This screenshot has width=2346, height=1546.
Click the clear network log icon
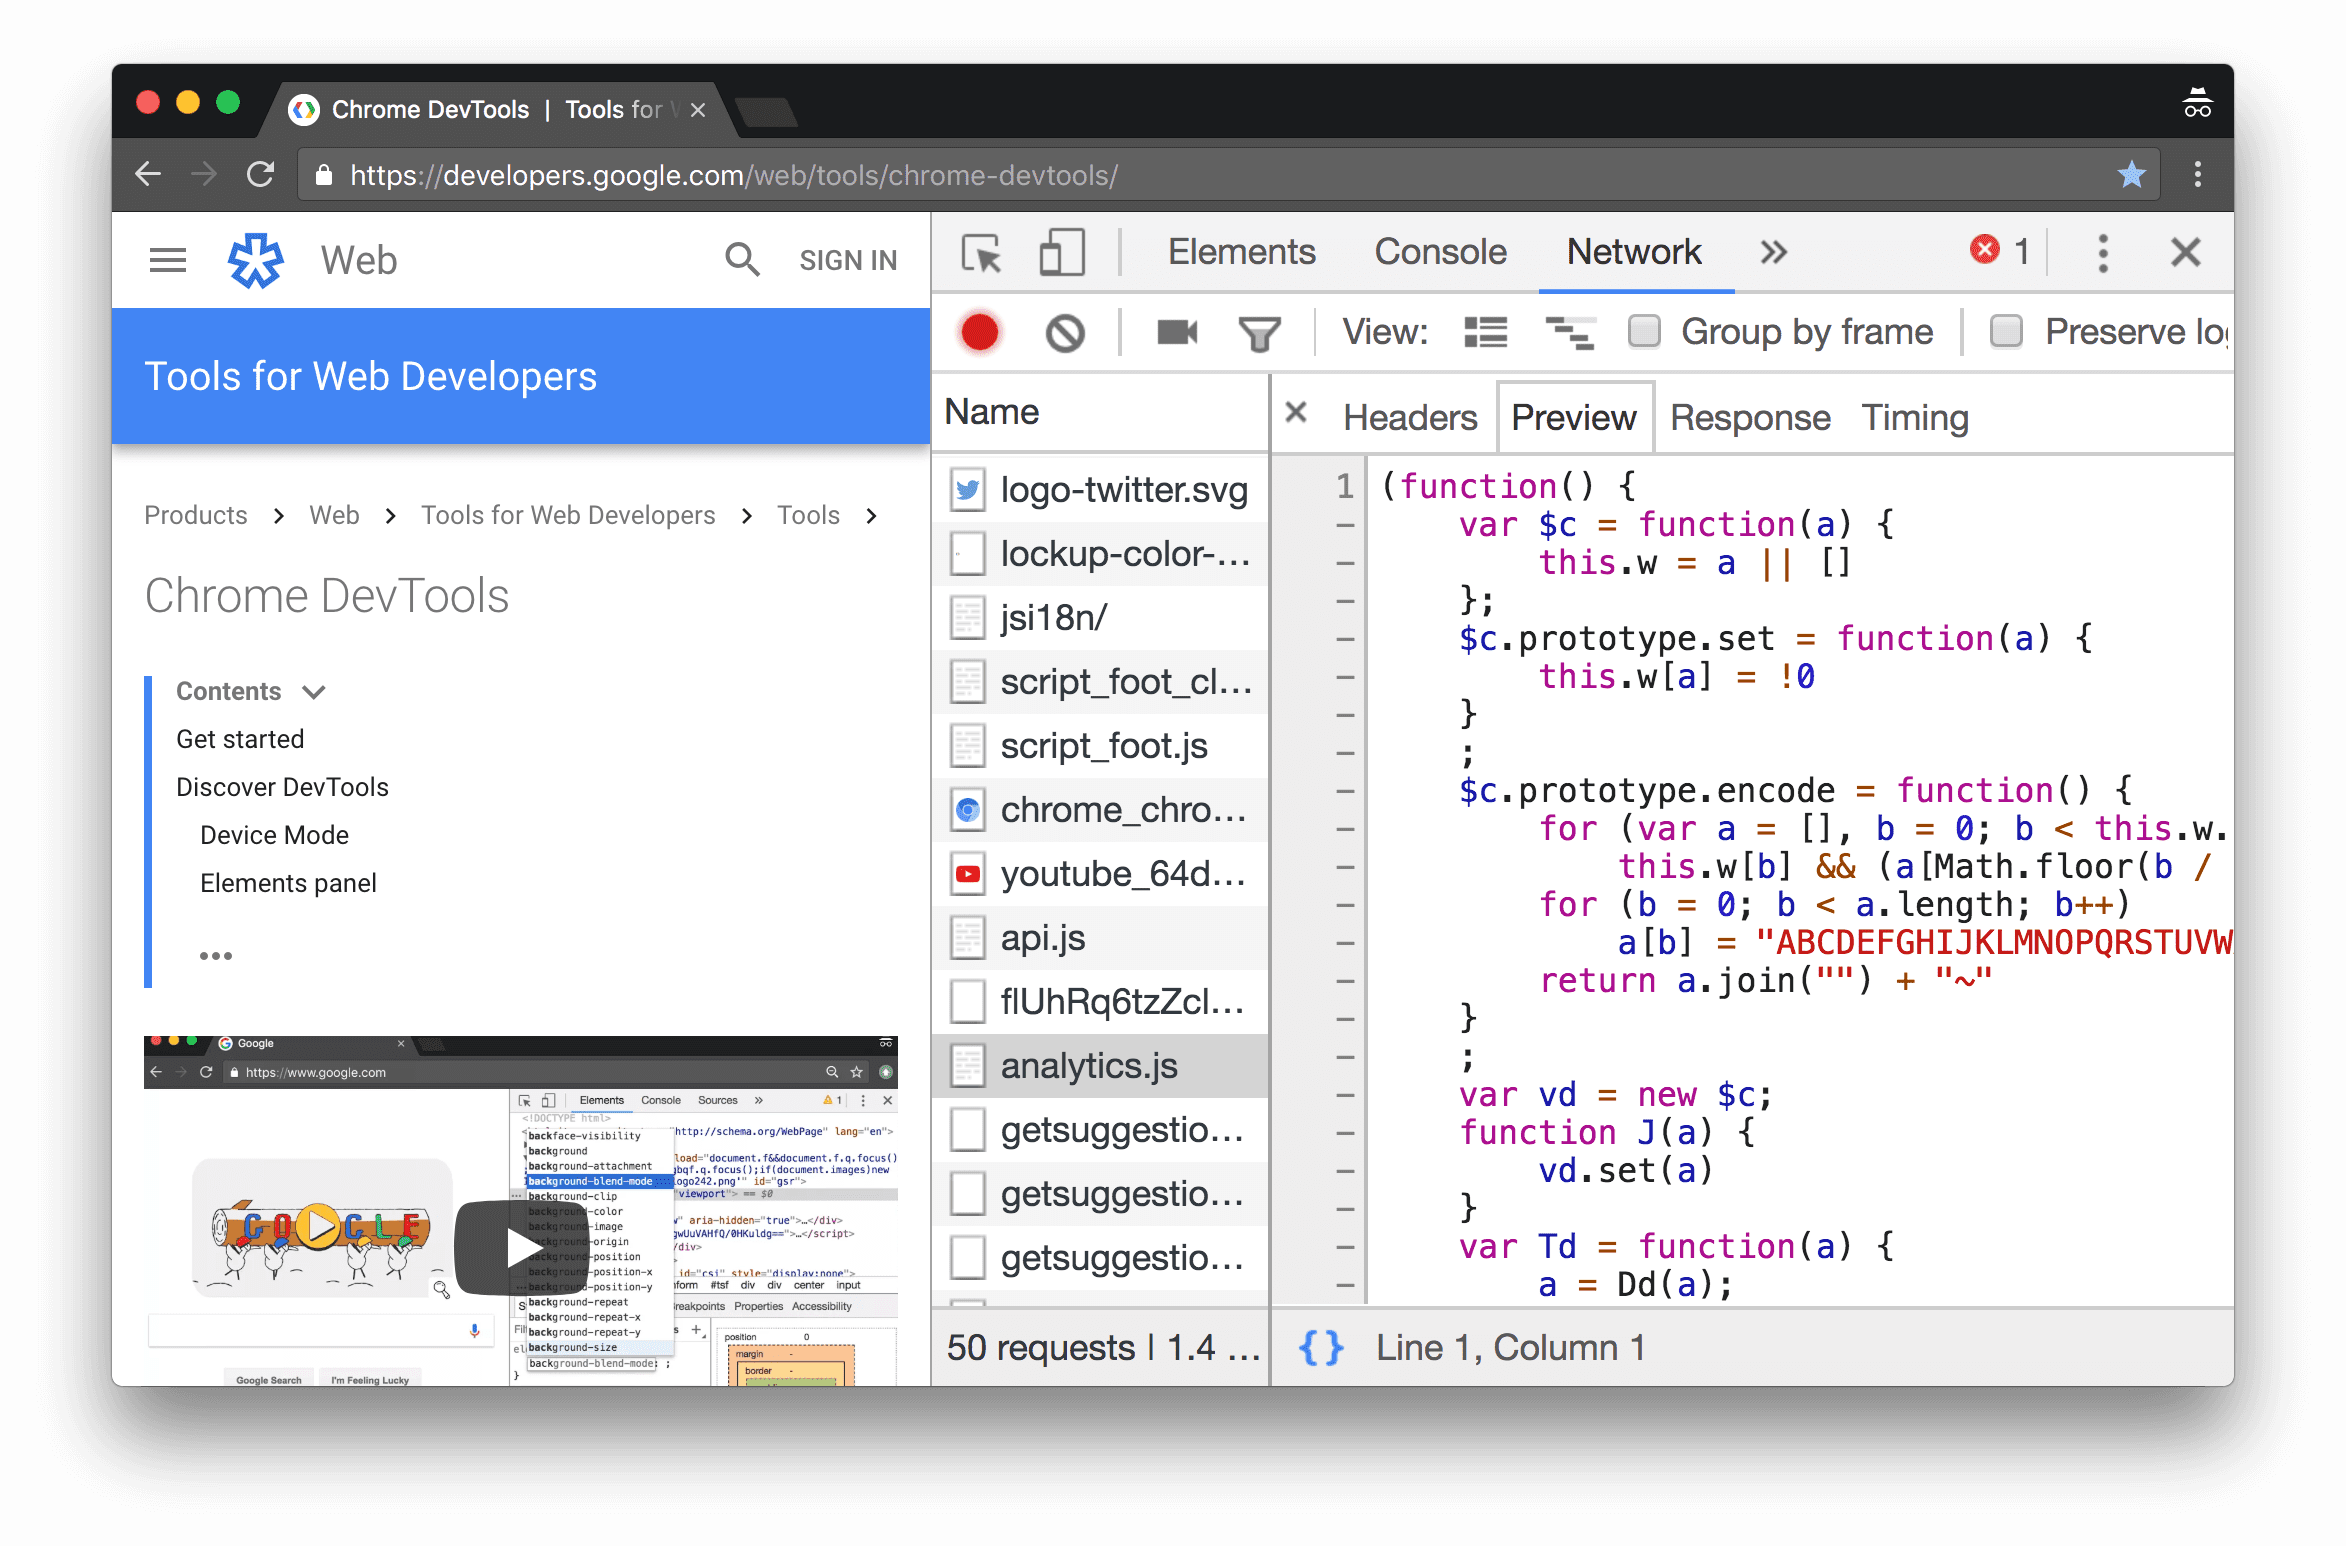tap(1066, 331)
